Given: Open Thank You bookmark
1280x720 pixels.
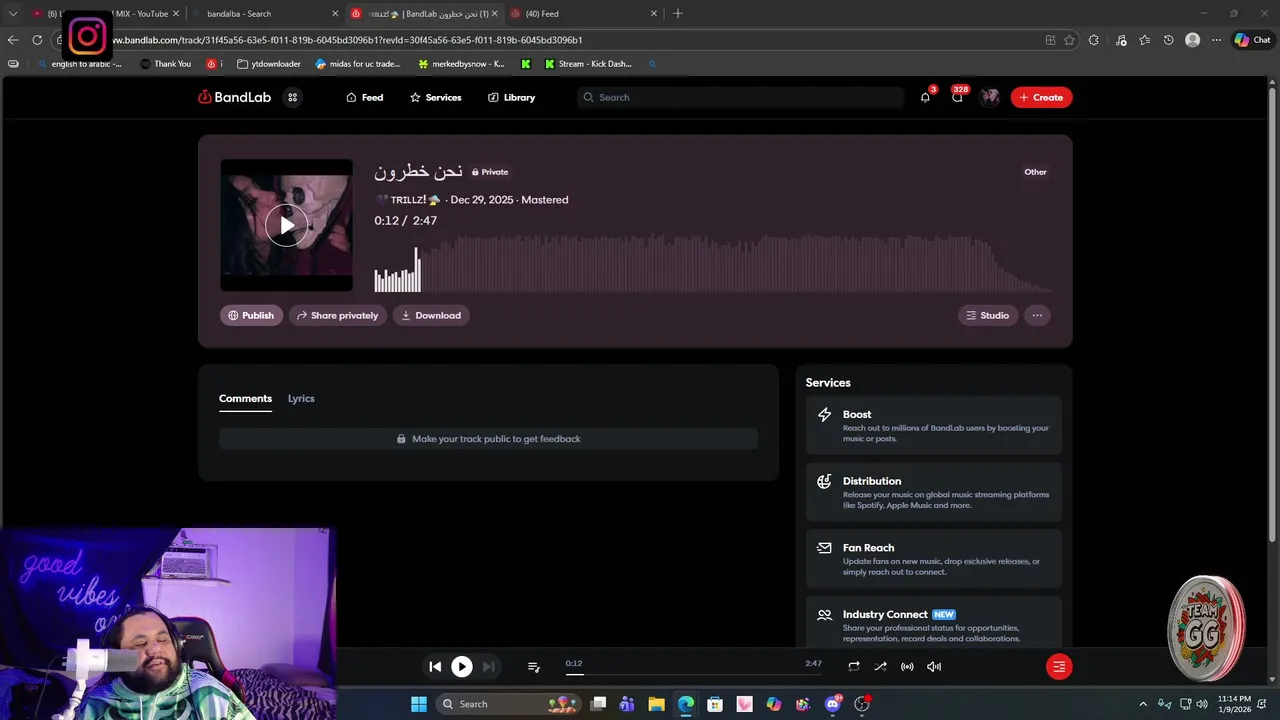Looking at the screenshot, I should click(165, 64).
